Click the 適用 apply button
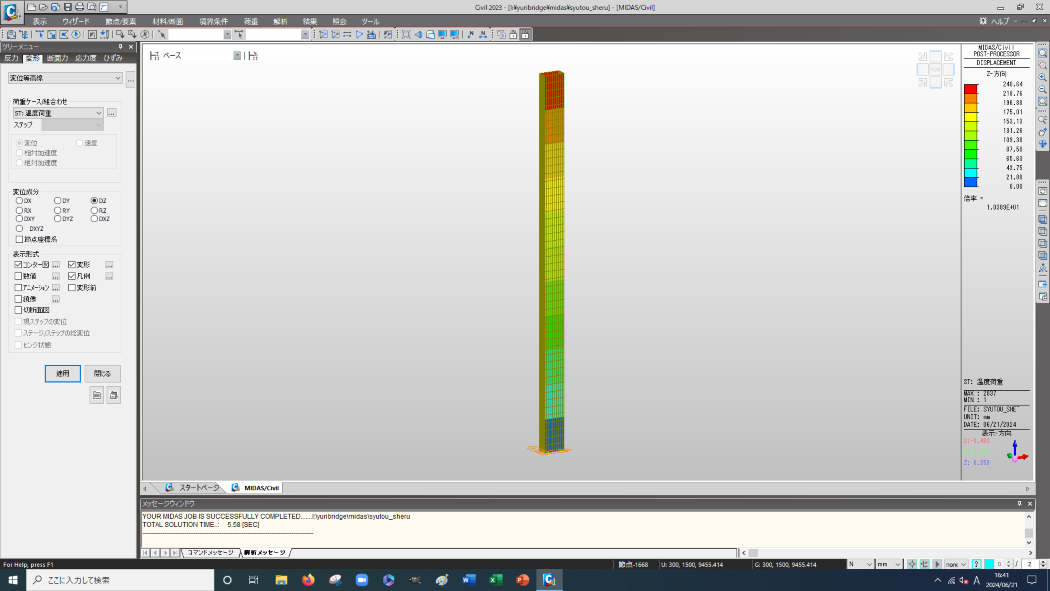Viewport: 1050px width, 591px height. tap(63, 373)
